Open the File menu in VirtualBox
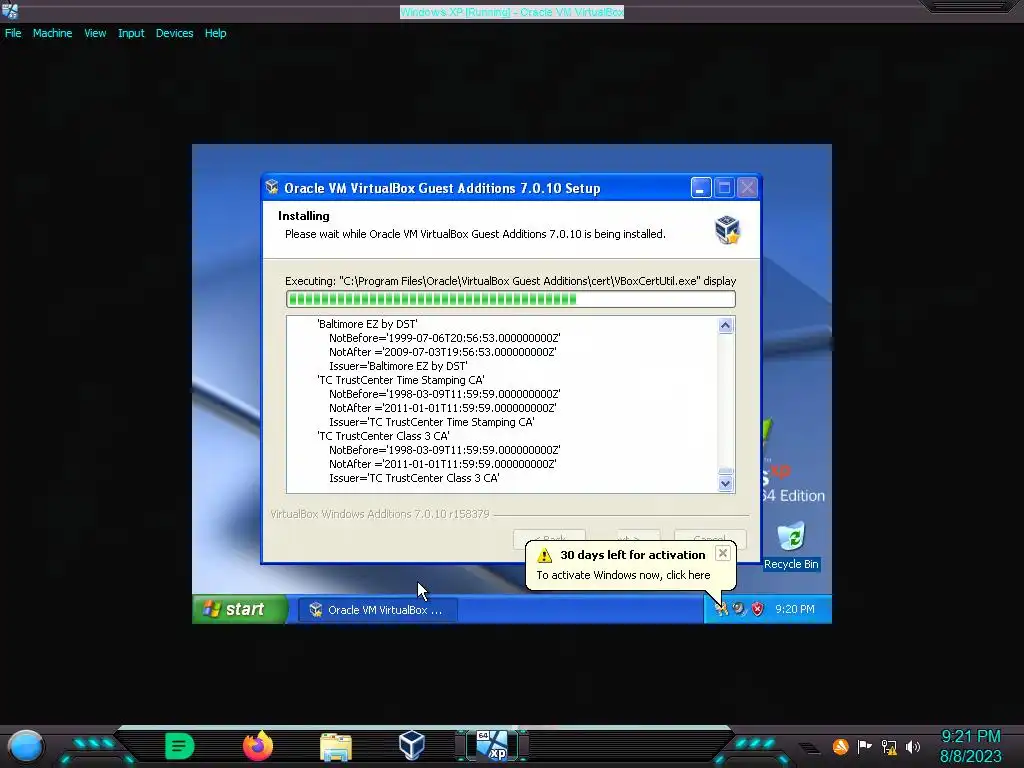Viewport: 1024px width, 768px height. pos(13,33)
